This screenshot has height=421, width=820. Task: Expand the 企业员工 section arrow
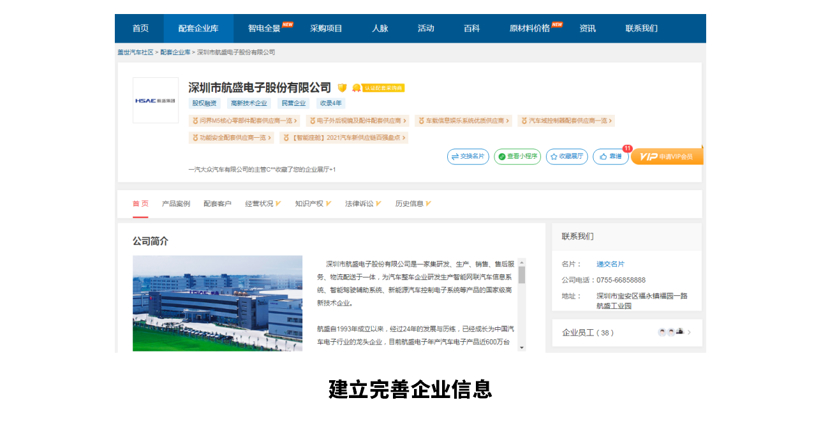[689, 332]
